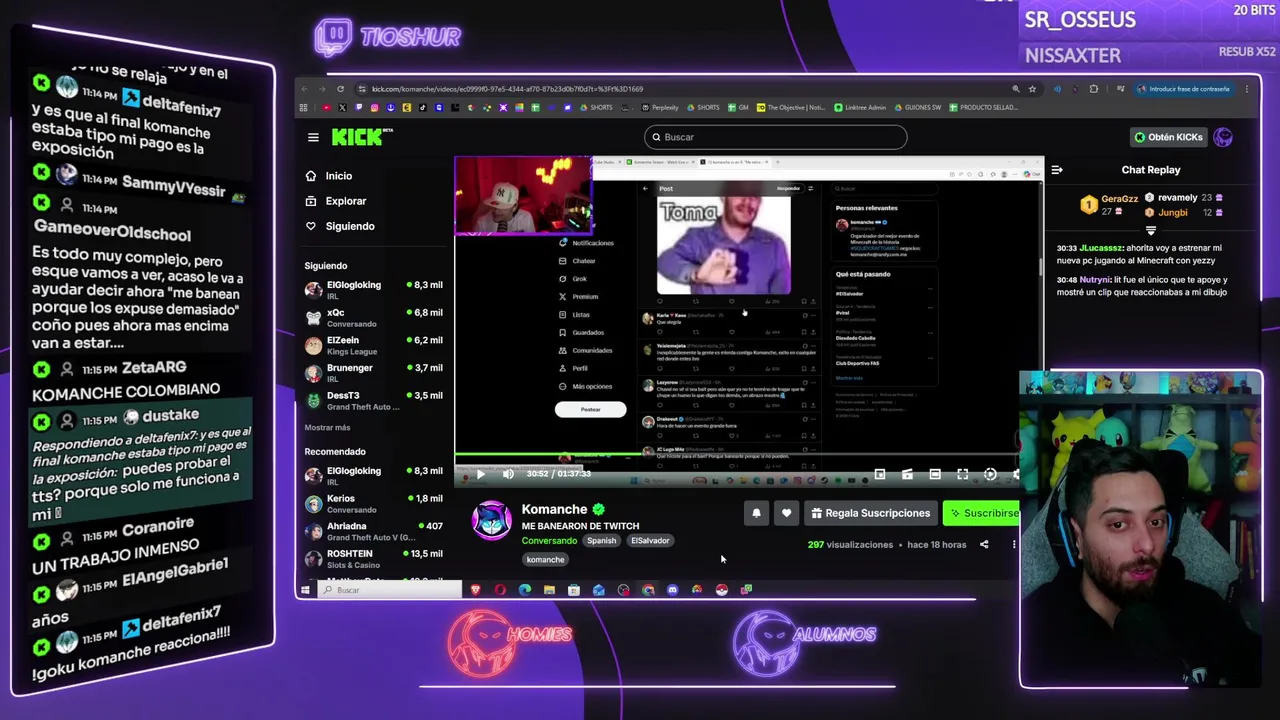This screenshot has height=720, width=1280.
Task: Open Jungbi in the gifter leaderboard
Action: coord(1173,212)
